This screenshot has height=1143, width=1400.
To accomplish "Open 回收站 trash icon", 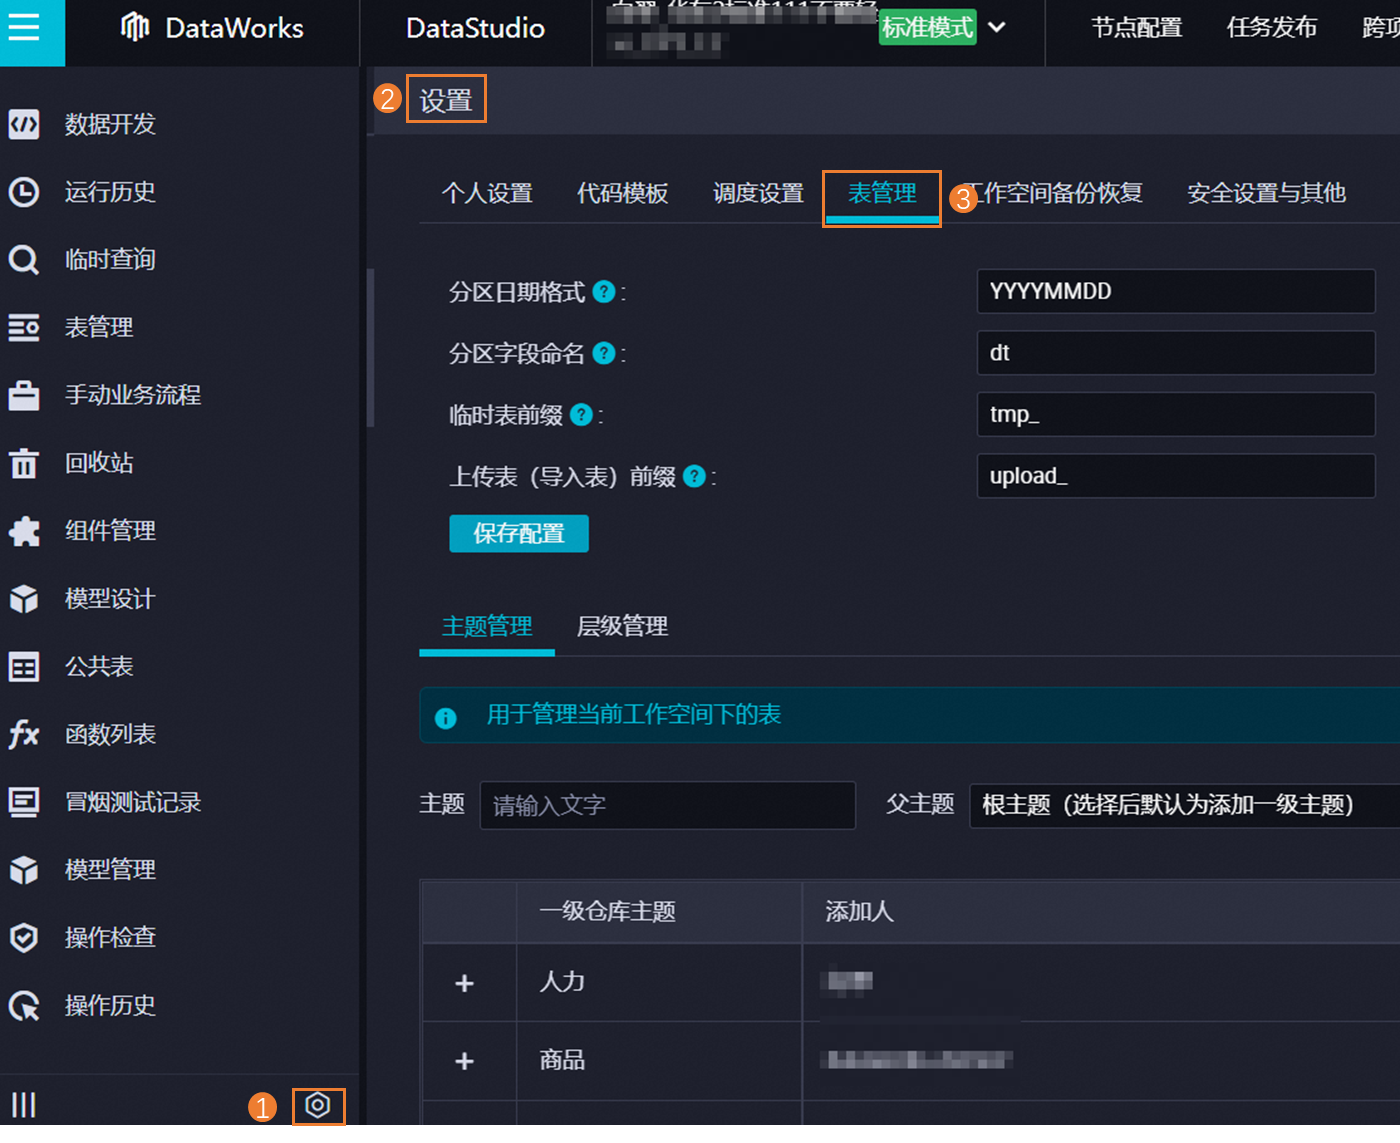I will (24, 463).
